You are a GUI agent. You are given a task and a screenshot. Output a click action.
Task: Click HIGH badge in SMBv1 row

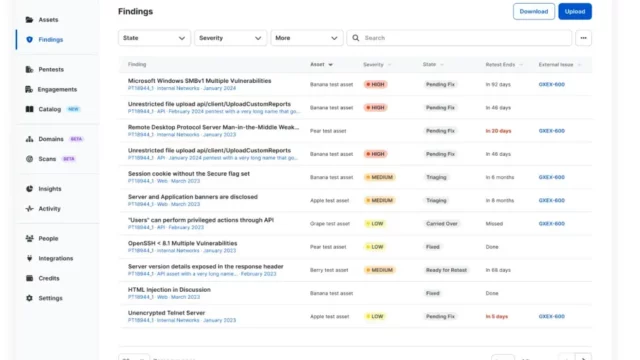pyautogui.click(x=376, y=84)
